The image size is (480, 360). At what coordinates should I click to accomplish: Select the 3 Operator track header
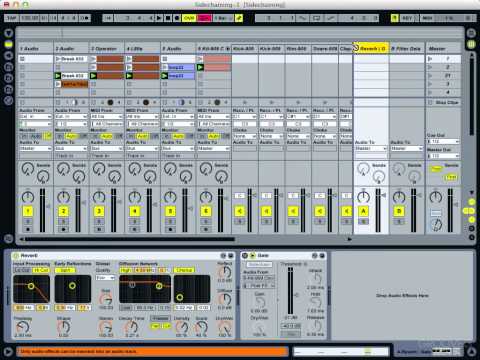tap(107, 49)
